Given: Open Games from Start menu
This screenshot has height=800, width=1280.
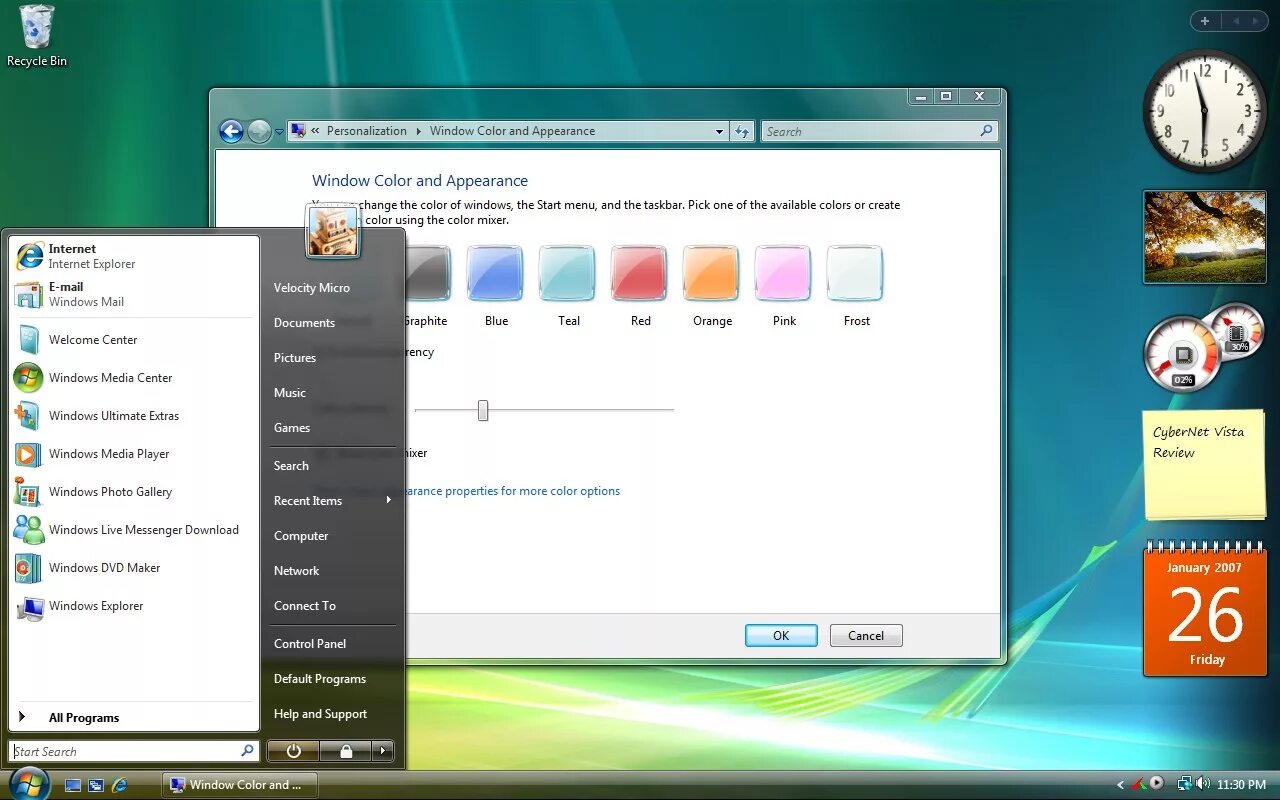Looking at the screenshot, I should [333, 428].
